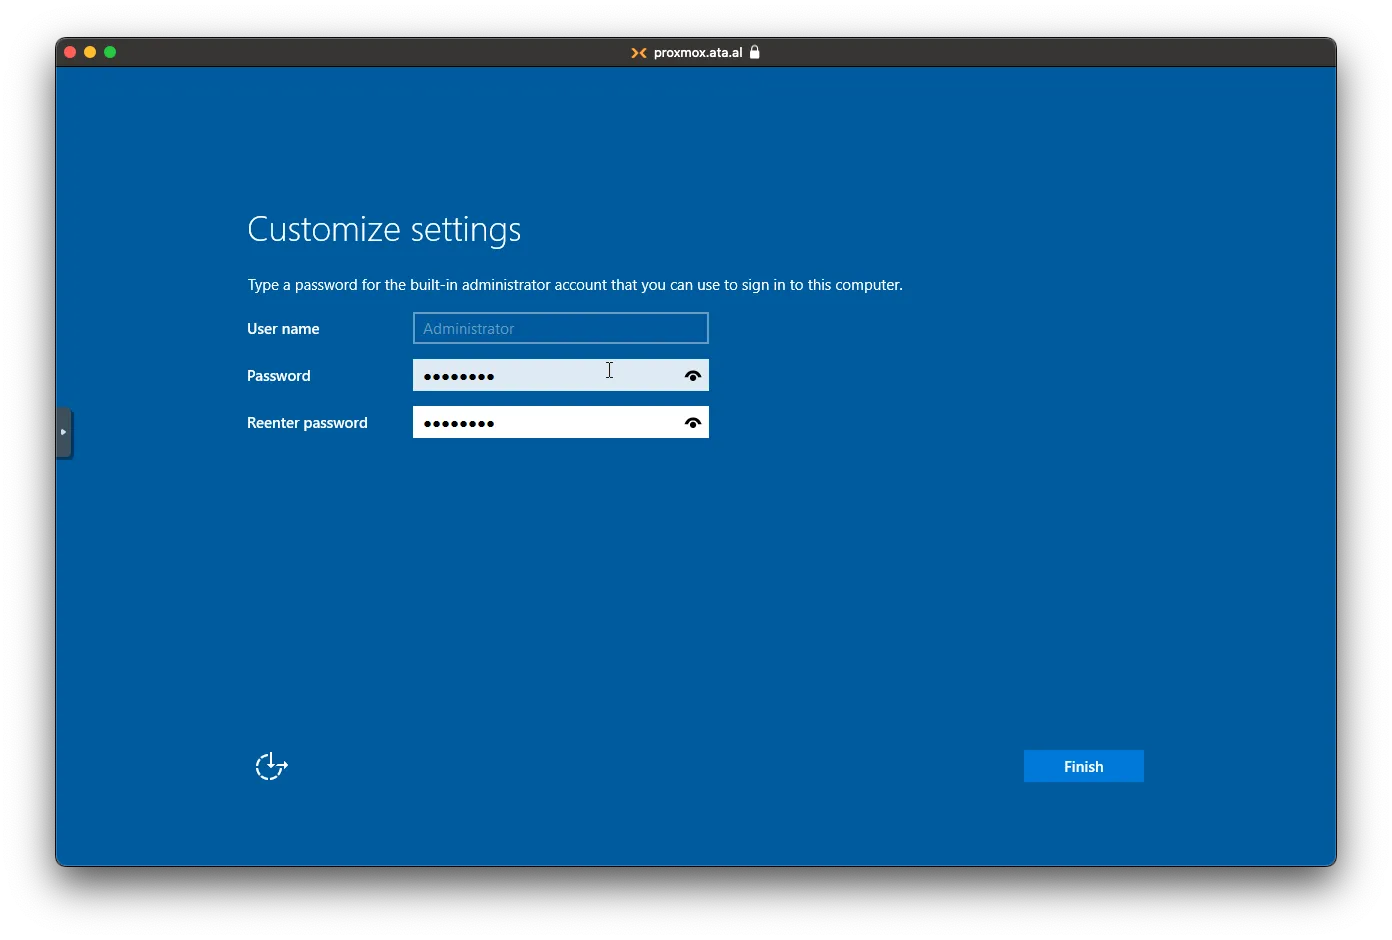Open the Ease of Access icon
Screen dimensions: 1392x940
tap(271, 766)
